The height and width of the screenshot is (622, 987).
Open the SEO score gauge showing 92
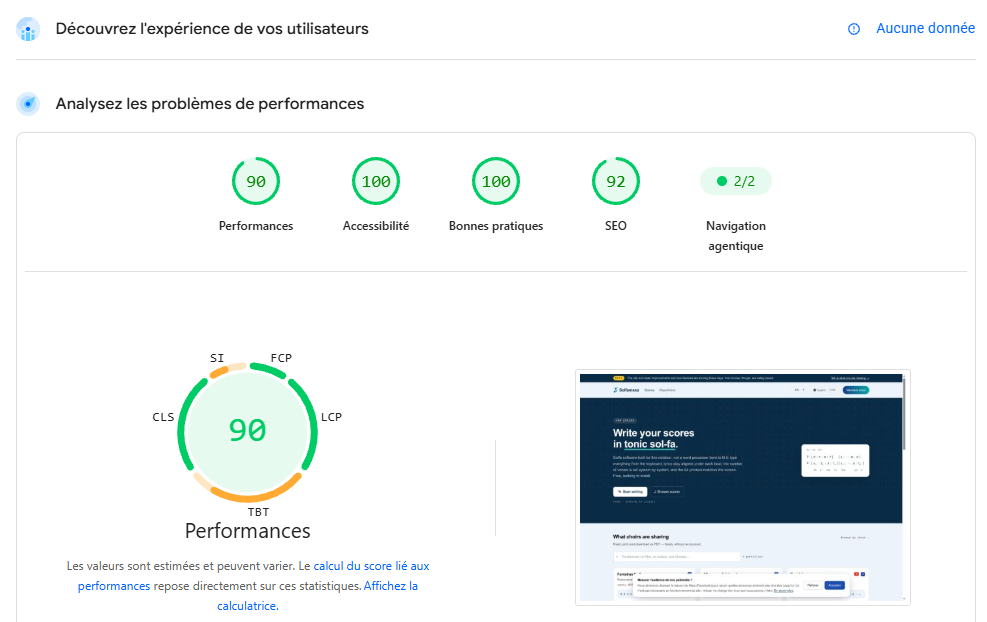(x=616, y=181)
